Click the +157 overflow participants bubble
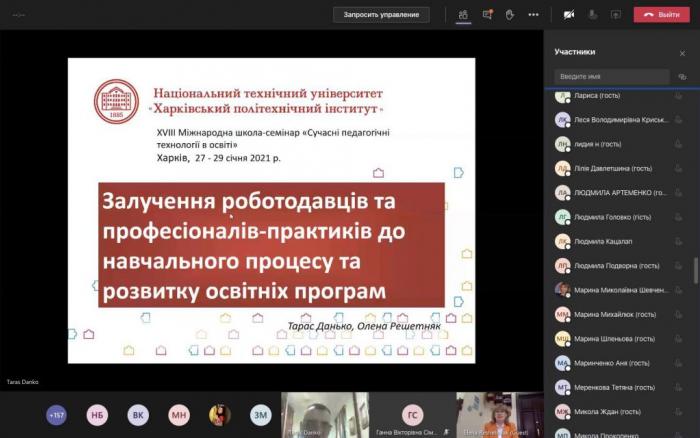The height and width of the screenshot is (438, 700). (x=57, y=415)
